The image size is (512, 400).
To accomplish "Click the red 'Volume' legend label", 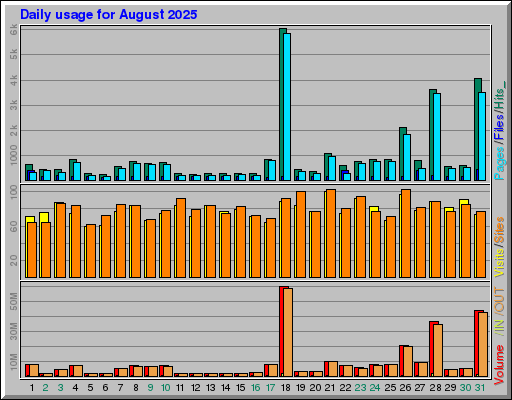I will pos(499,365).
